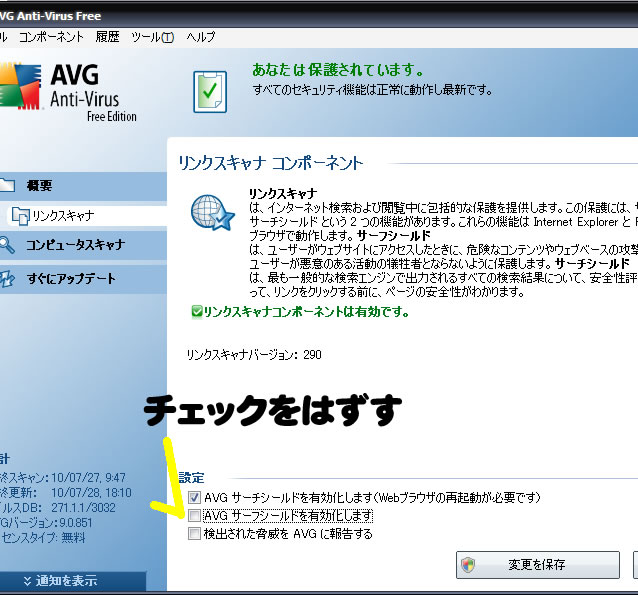This screenshot has height=595, width=638.
Task: Click the virus DB value 271.1.1/3032
Action: click(x=83, y=508)
